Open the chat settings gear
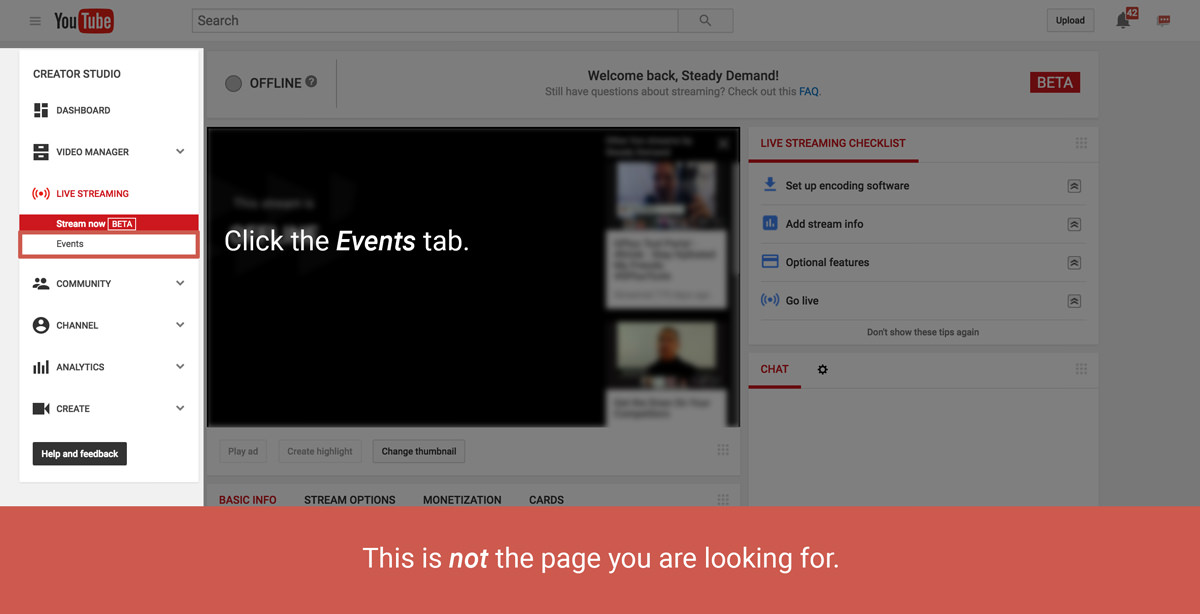This screenshot has height=614, width=1200. (822, 369)
